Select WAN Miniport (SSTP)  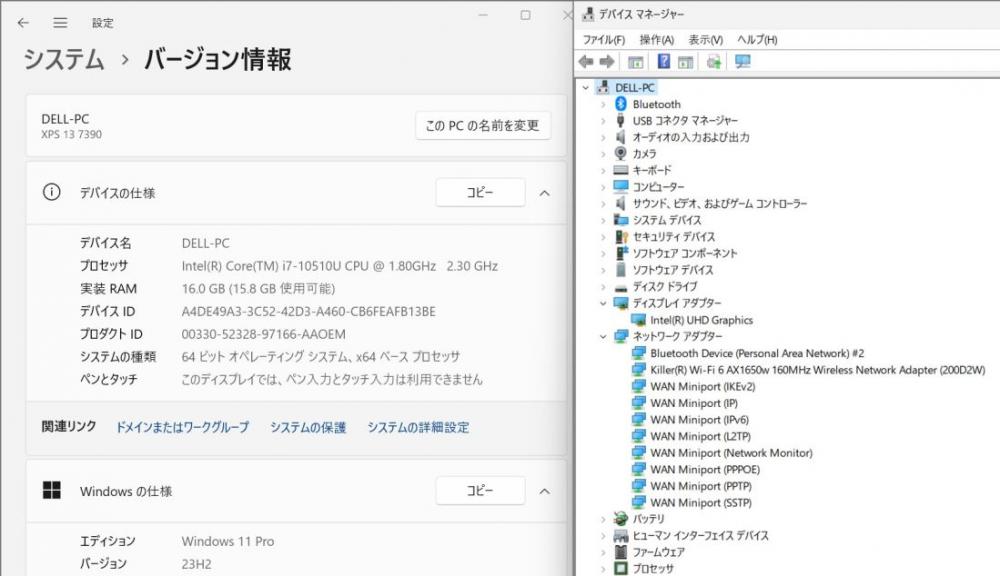(700, 503)
